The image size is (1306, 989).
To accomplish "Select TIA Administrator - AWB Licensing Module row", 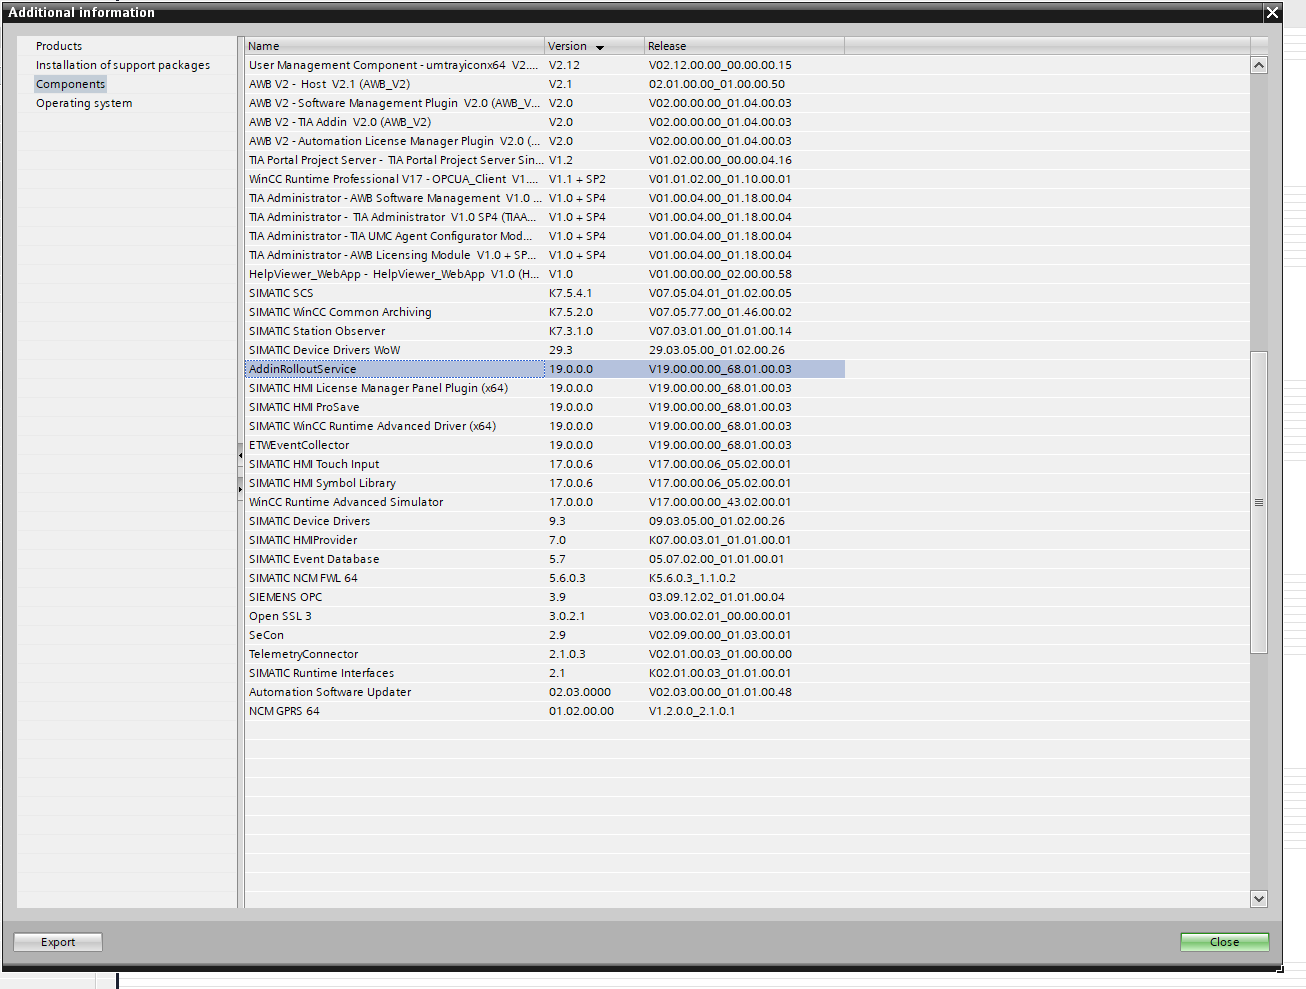I will coord(545,255).
